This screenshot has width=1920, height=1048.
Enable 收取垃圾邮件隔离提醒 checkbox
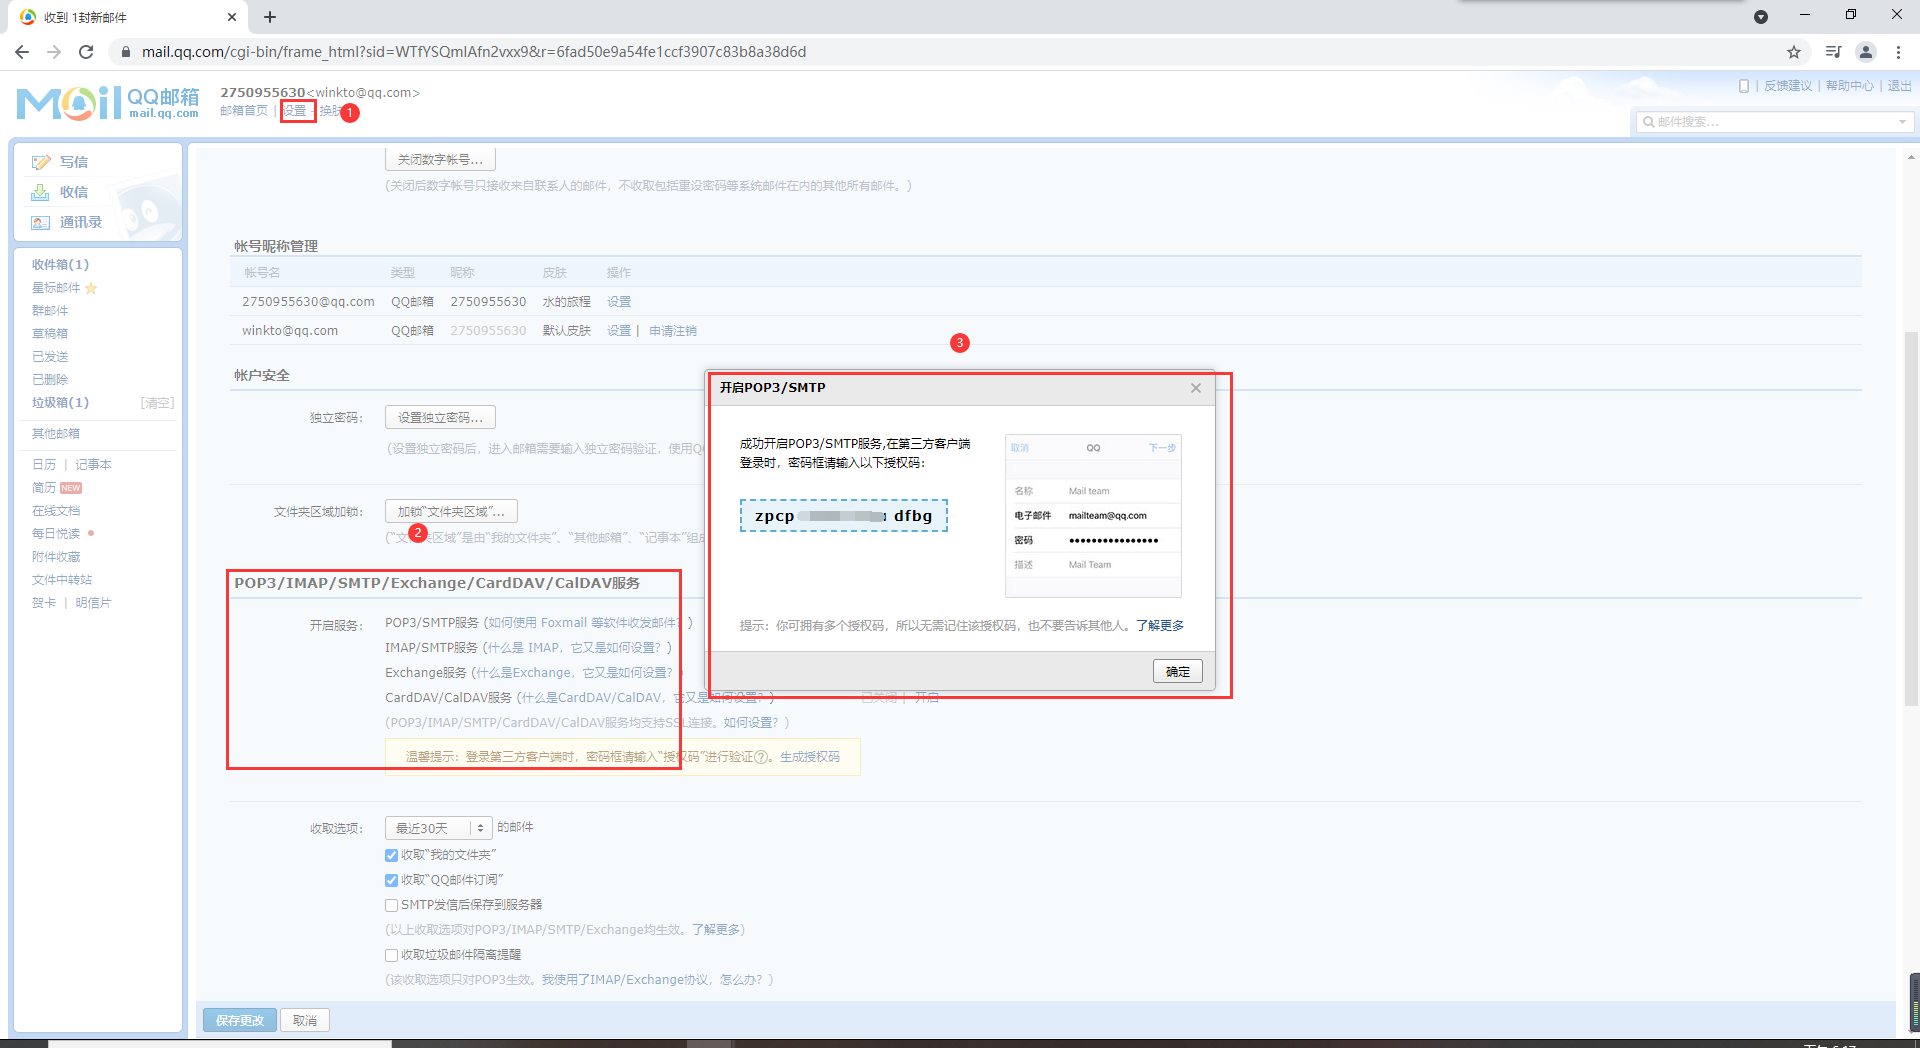(x=391, y=955)
